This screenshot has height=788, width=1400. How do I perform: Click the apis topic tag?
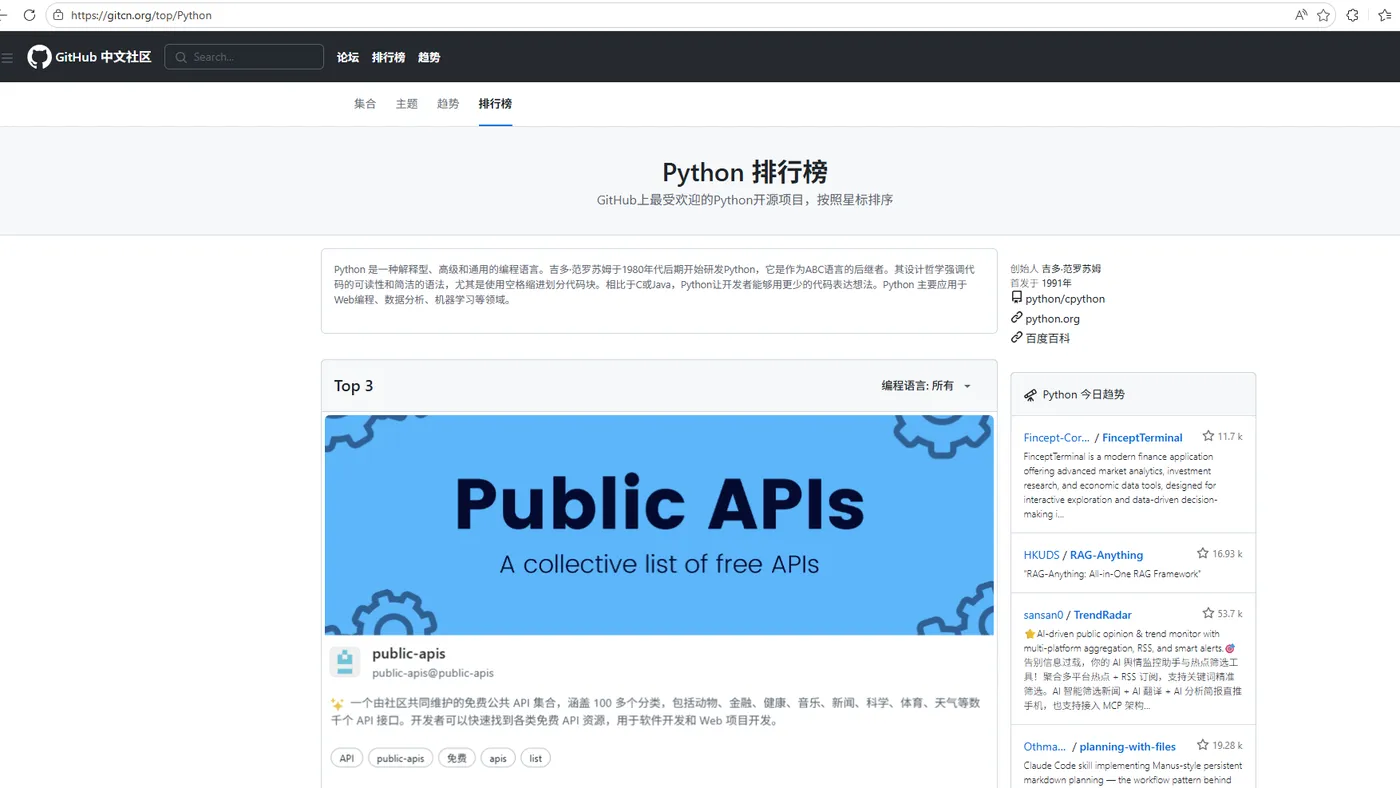(x=498, y=758)
